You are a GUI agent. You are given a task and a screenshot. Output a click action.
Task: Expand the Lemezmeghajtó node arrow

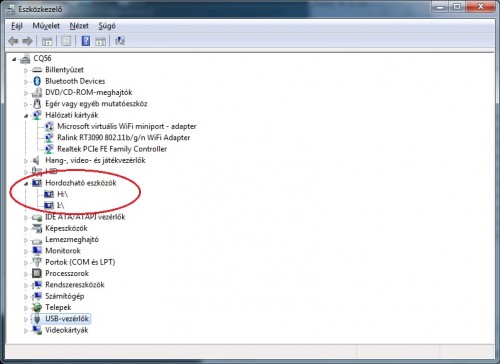tap(26, 240)
